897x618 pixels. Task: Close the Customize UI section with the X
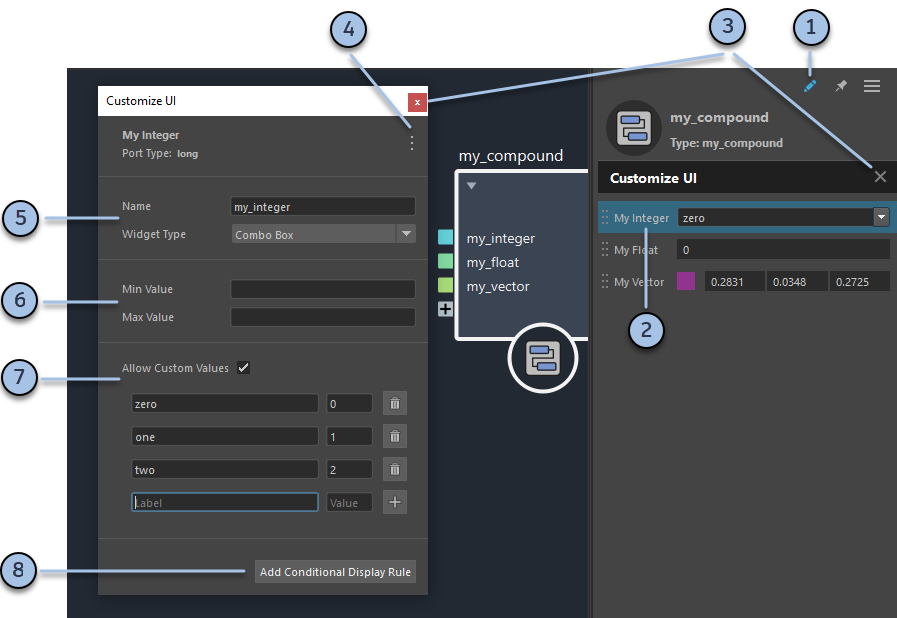pyautogui.click(x=880, y=176)
